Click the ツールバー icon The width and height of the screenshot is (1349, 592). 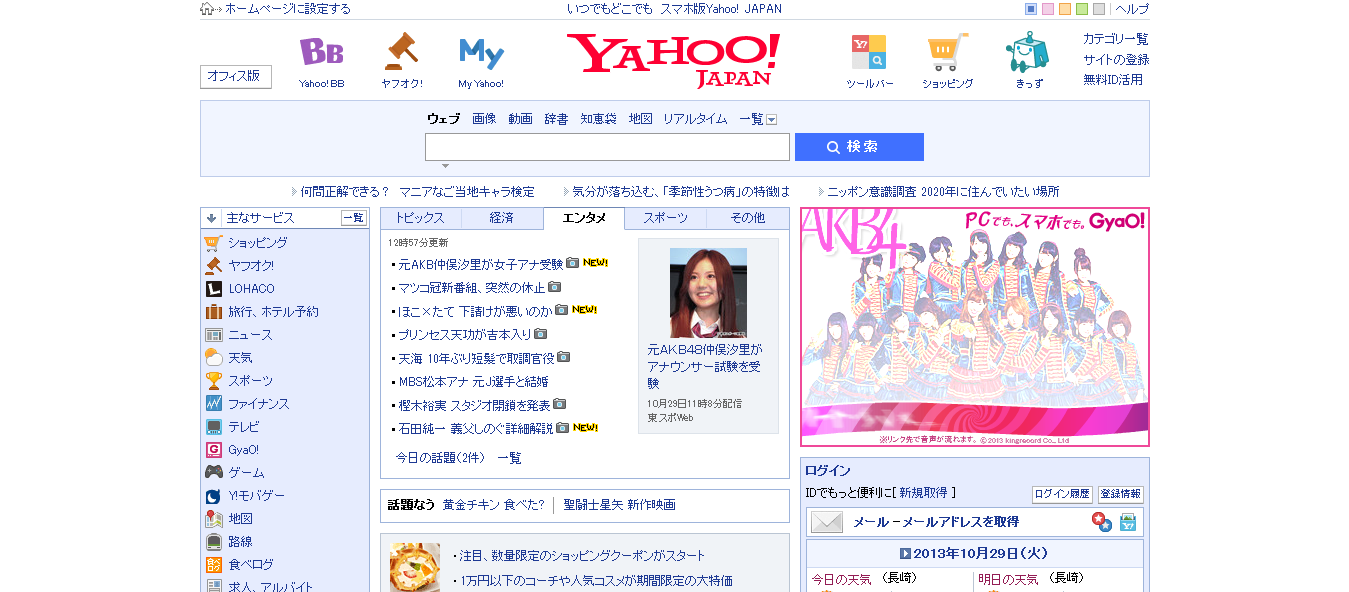pyautogui.click(x=869, y=52)
